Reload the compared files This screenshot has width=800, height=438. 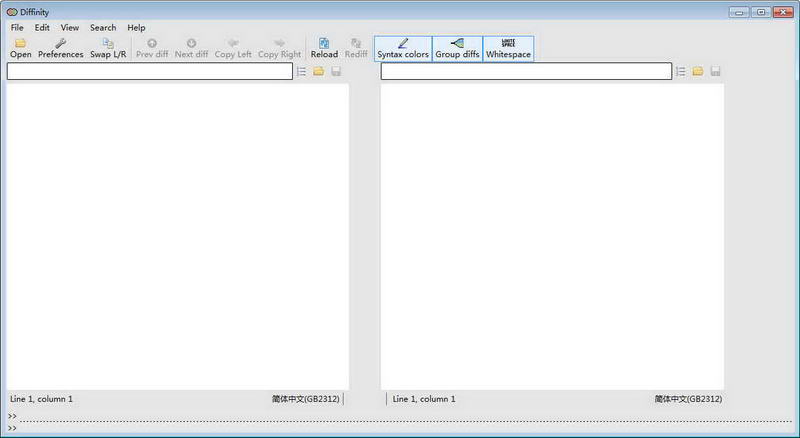(324, 48)
